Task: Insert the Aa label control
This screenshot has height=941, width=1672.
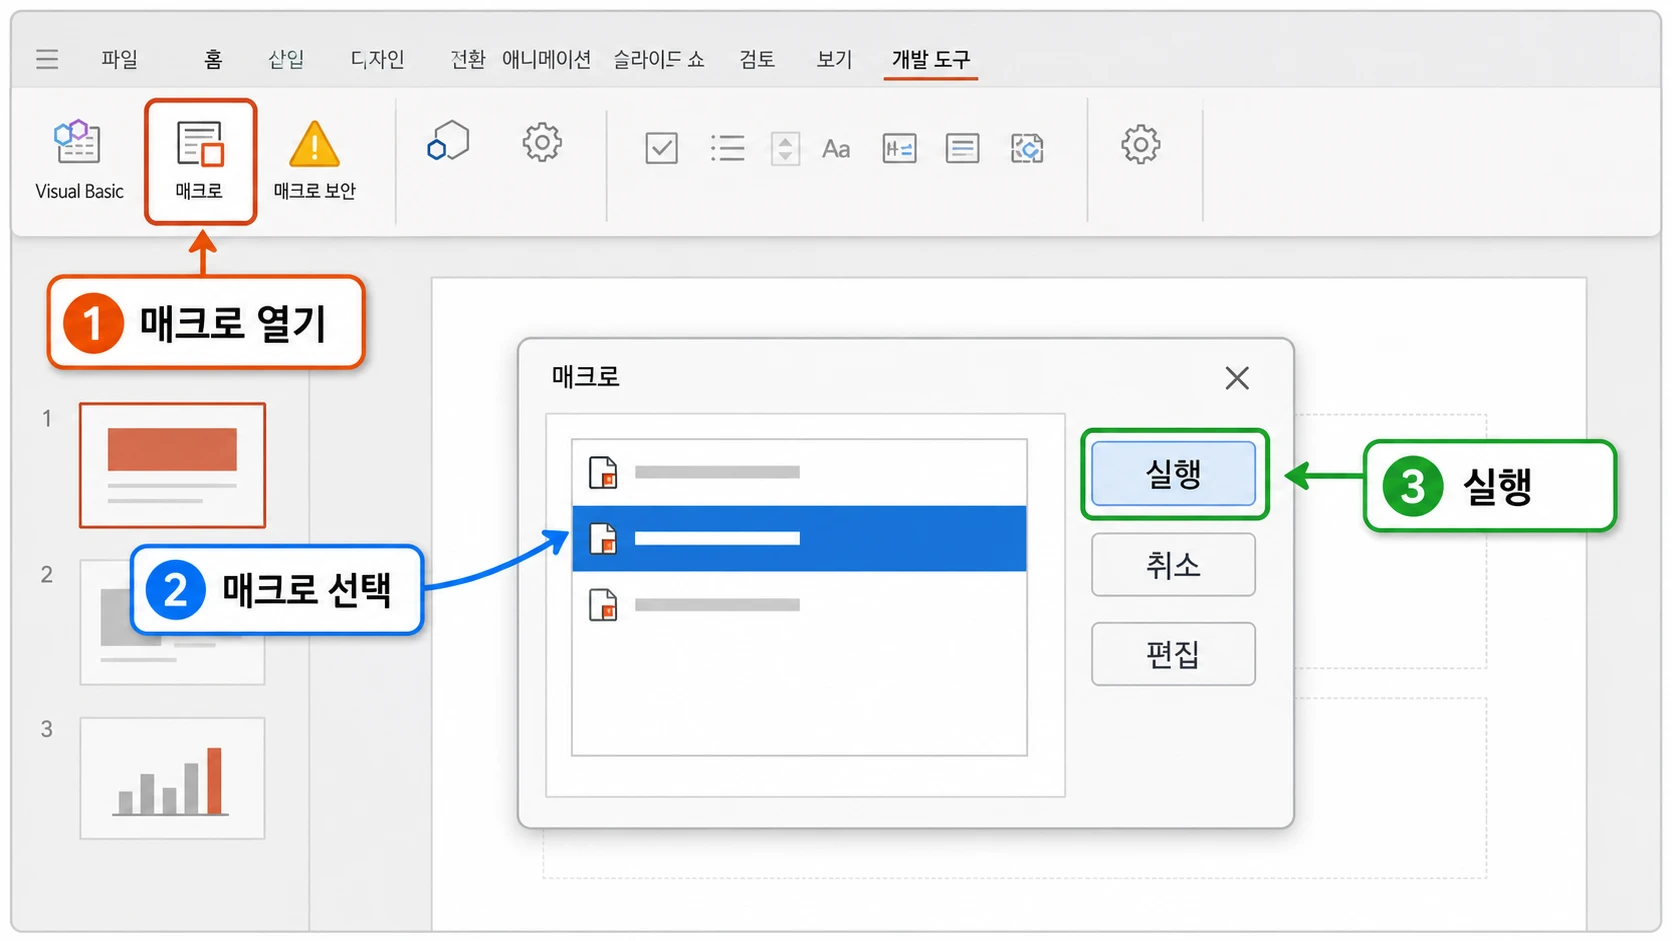Action: [836, 149]
